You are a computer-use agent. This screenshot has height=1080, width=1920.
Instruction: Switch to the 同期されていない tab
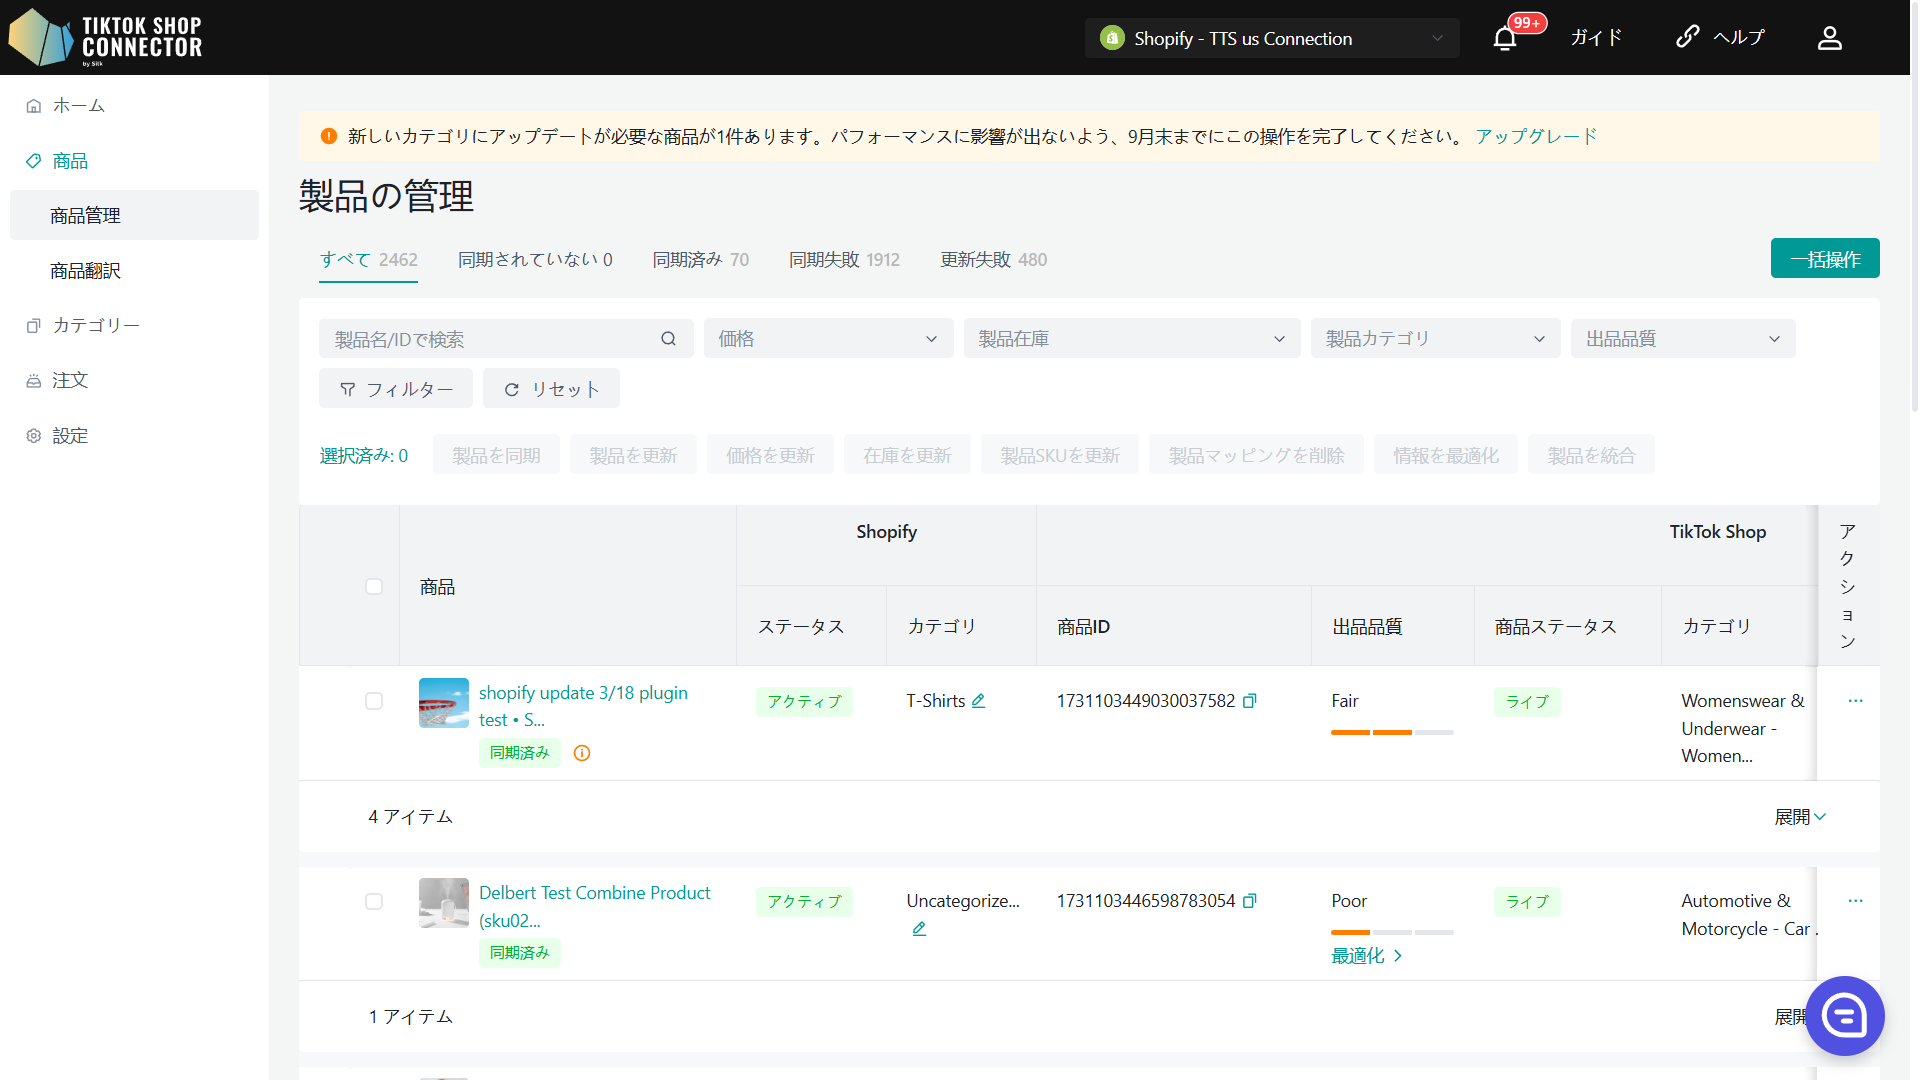pyautogui.click(x=535, y=260)
